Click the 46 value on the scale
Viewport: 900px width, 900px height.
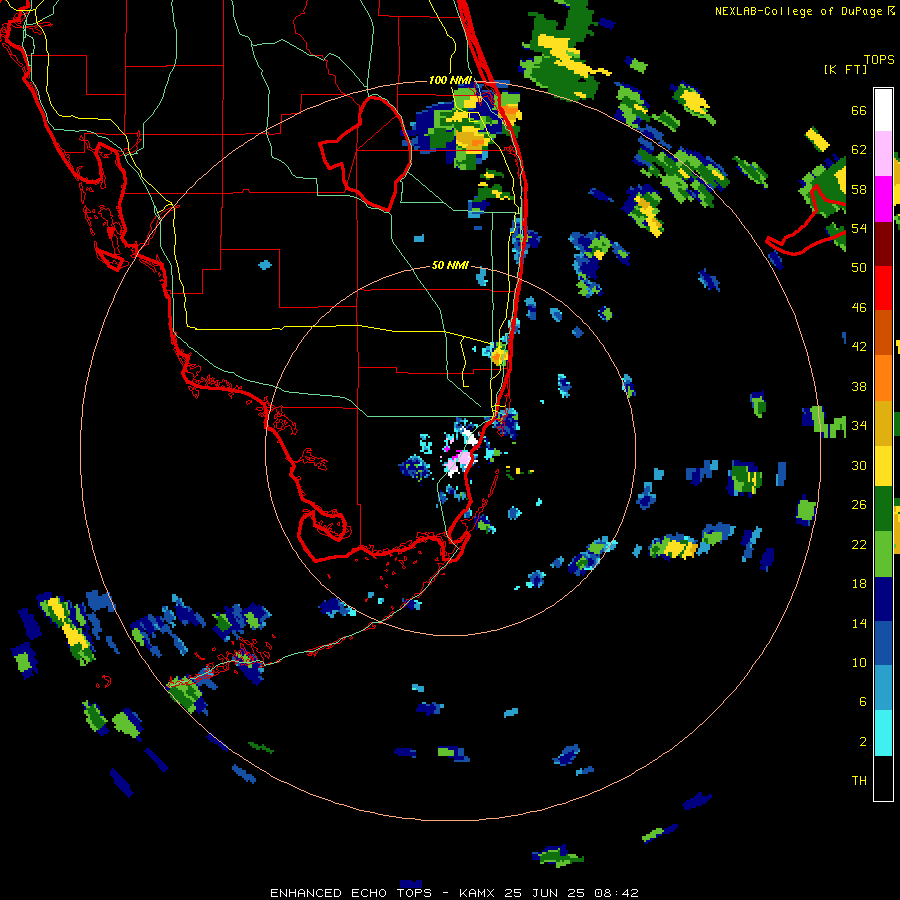pos(859,308)
